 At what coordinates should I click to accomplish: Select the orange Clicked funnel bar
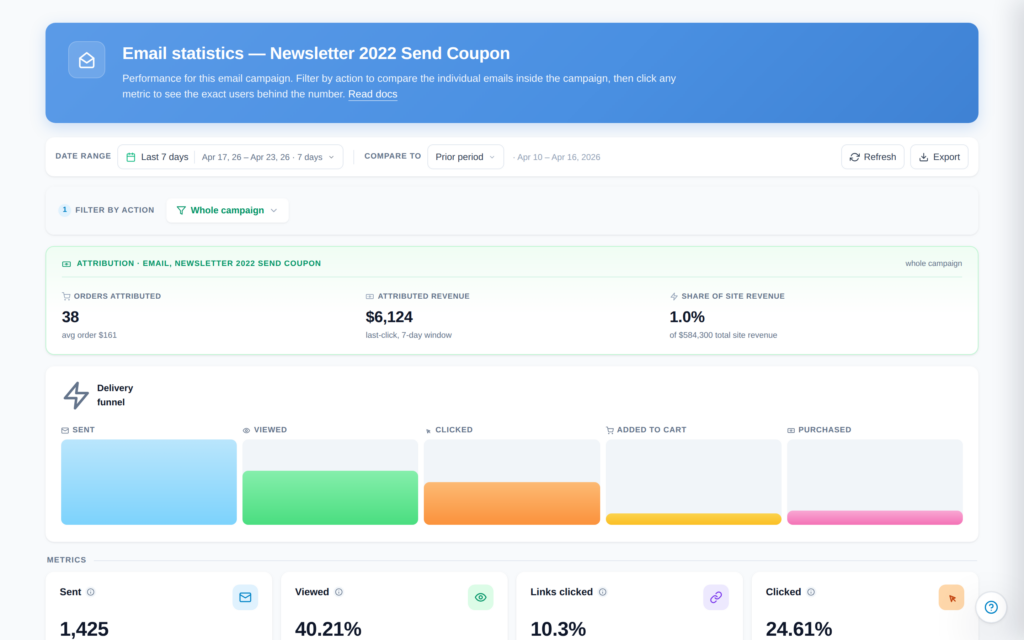(512, 504)
